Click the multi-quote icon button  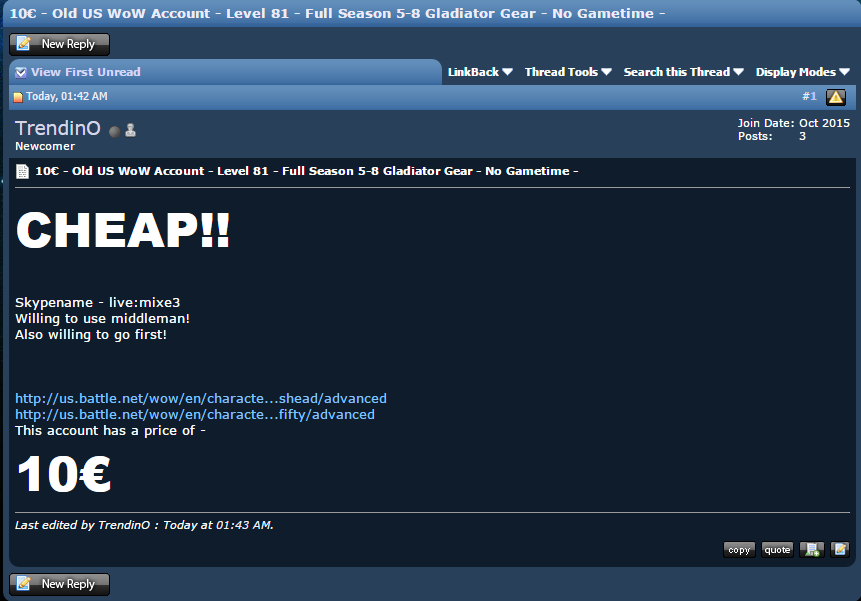click(x=812, y=549)
